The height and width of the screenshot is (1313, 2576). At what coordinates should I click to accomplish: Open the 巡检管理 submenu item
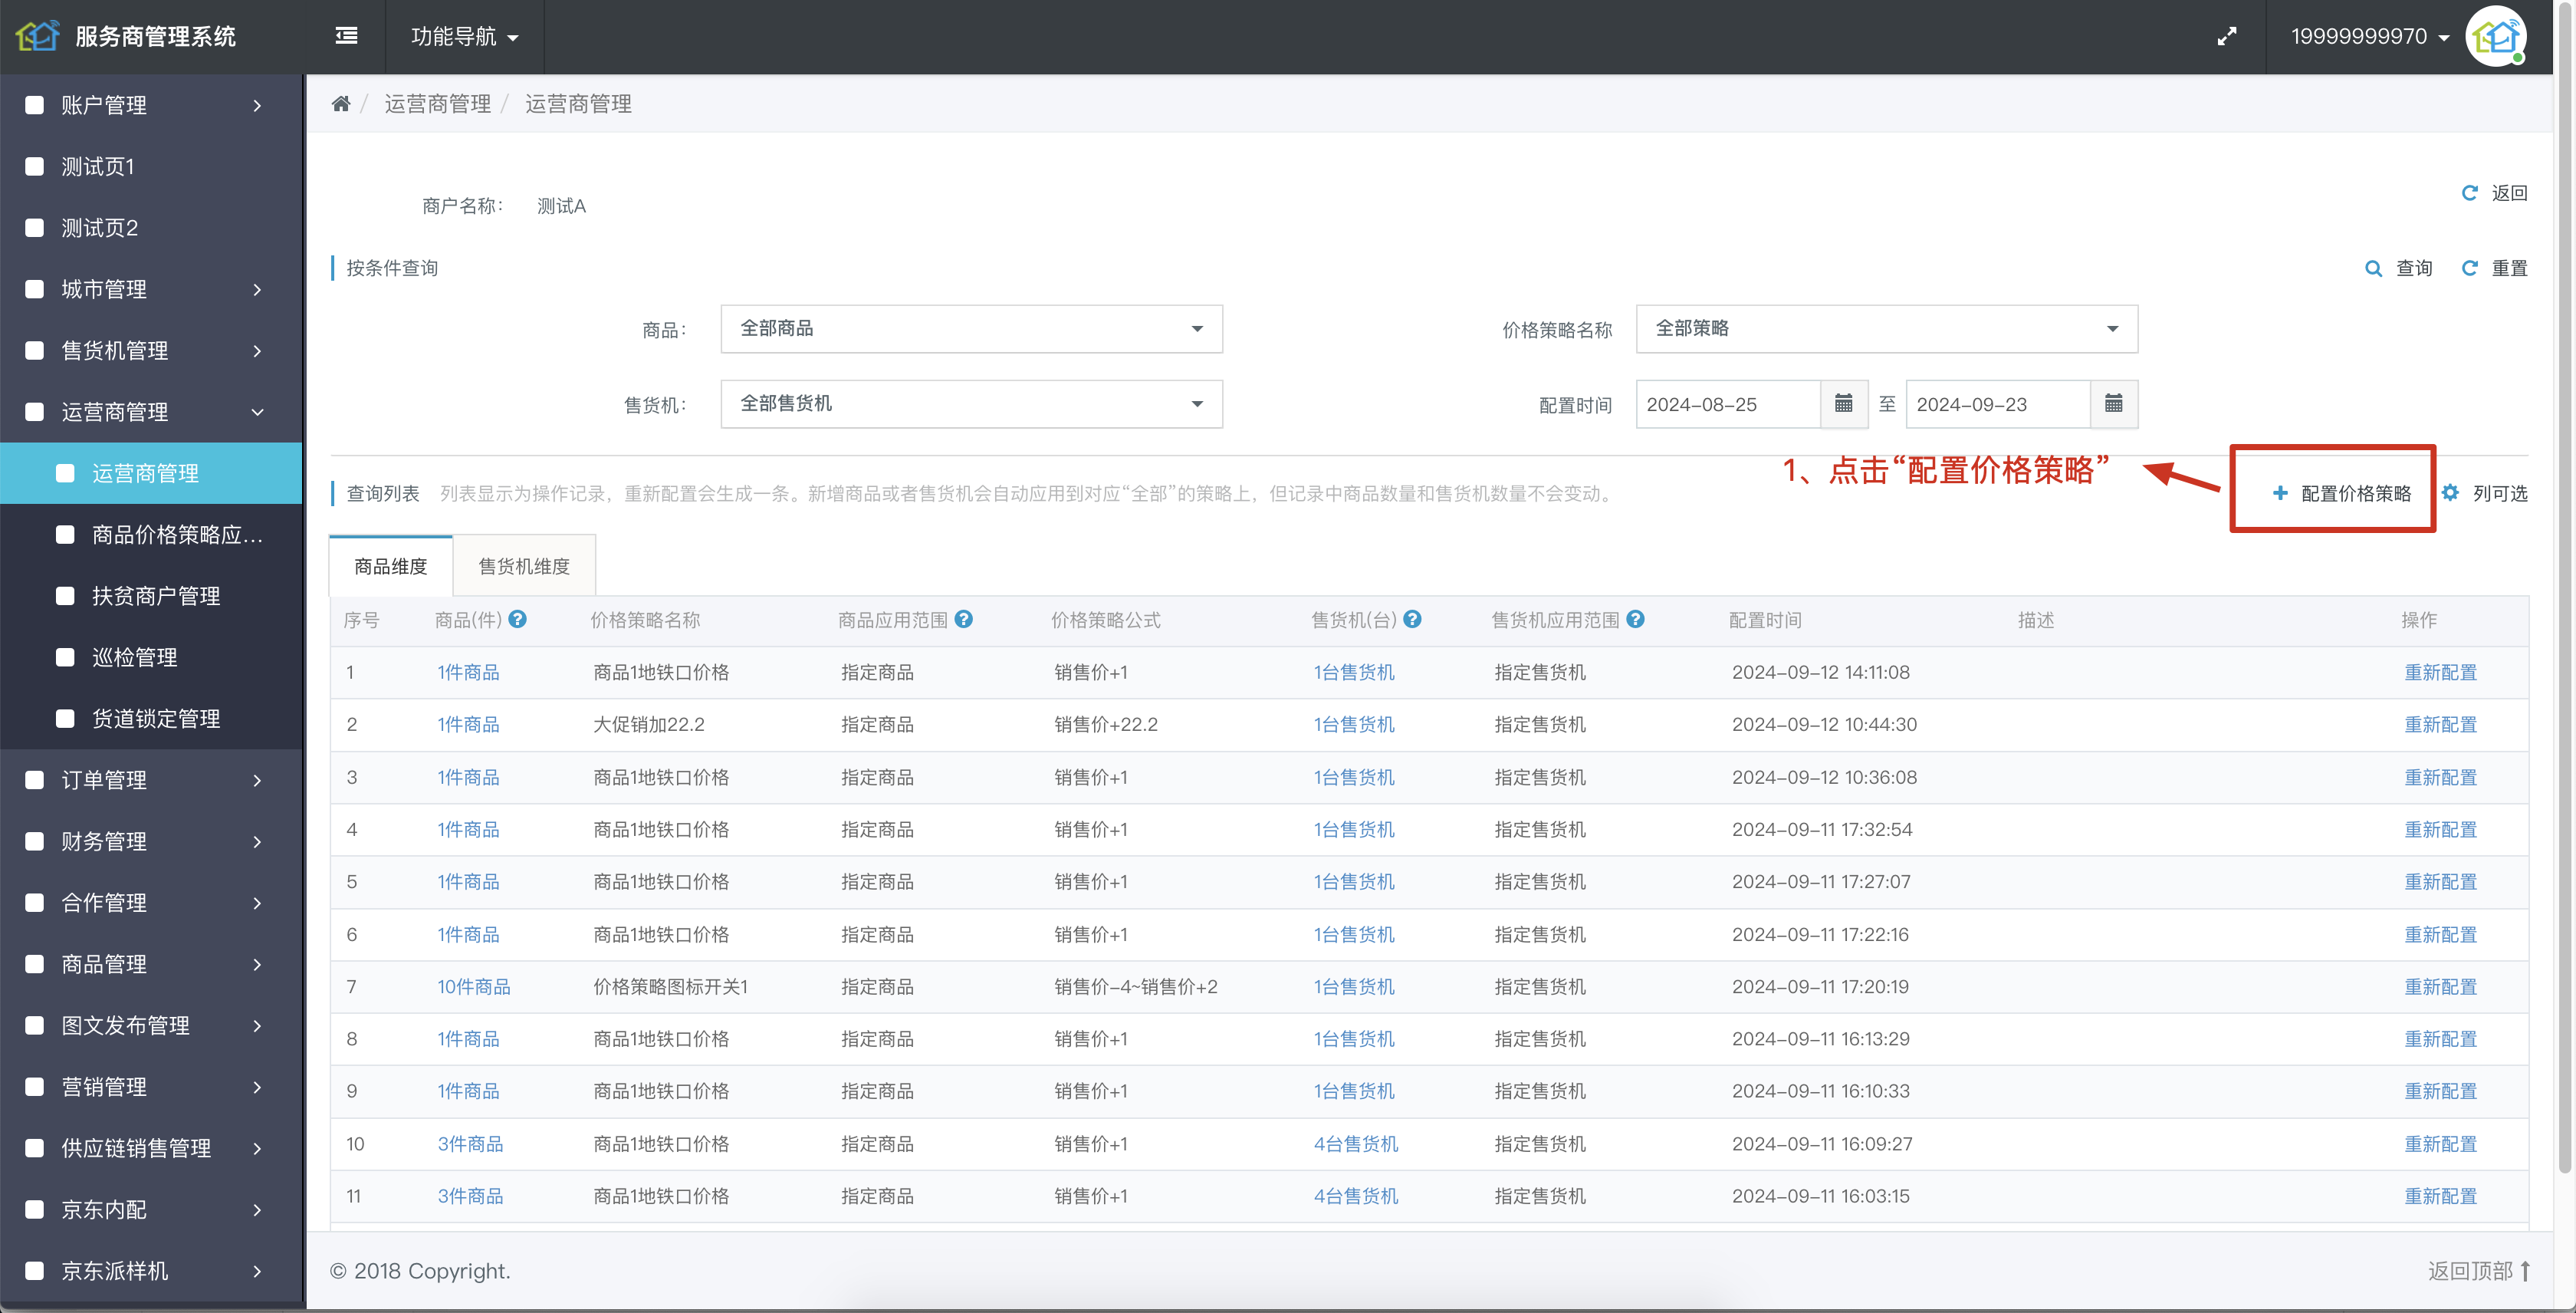tap(151, 657)
